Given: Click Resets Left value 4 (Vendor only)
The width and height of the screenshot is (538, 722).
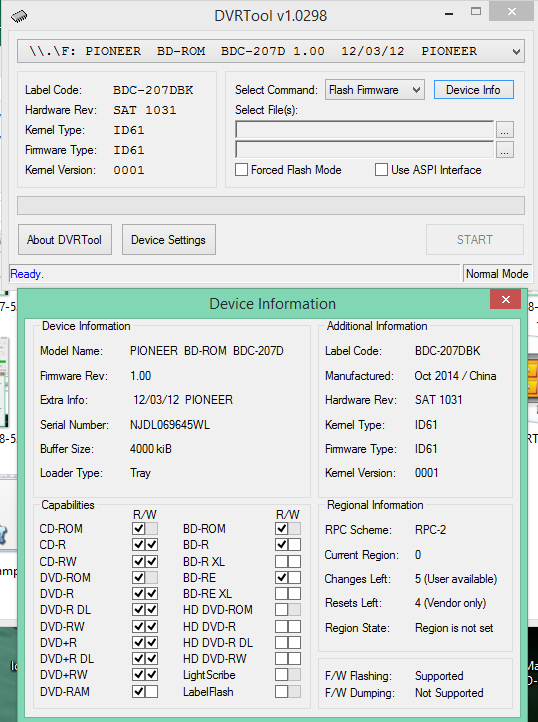Looking at the screenshot, I should coord(450,603).
